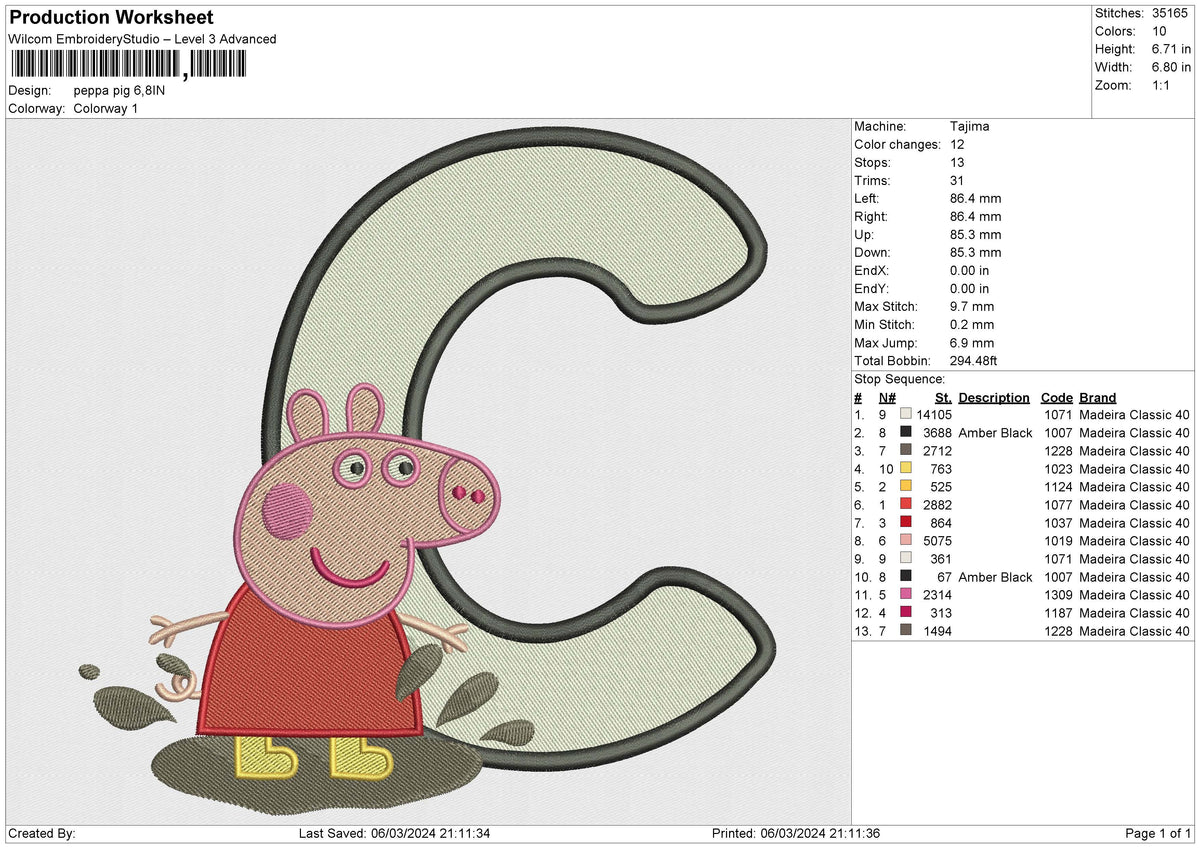Click the Machine value 'Tajima'
Viewport: 1200px width, 848px height.
coord(970,127)
